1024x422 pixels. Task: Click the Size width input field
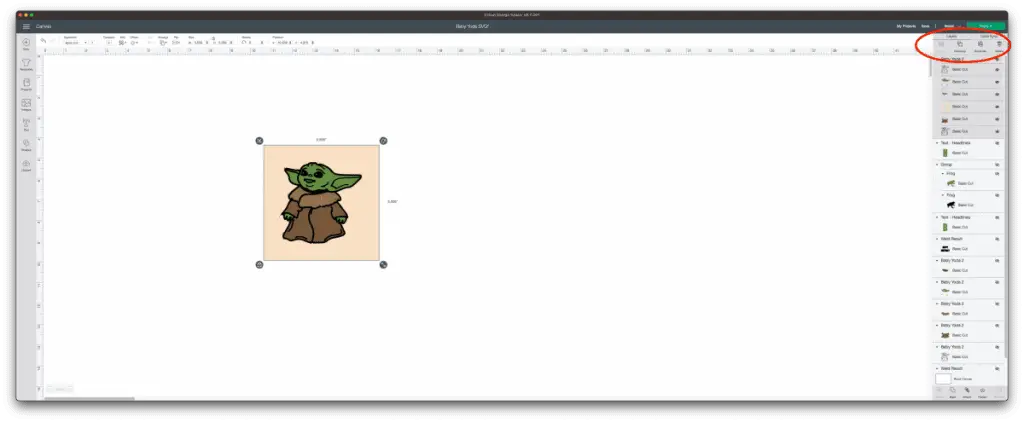tap(200, 42)
